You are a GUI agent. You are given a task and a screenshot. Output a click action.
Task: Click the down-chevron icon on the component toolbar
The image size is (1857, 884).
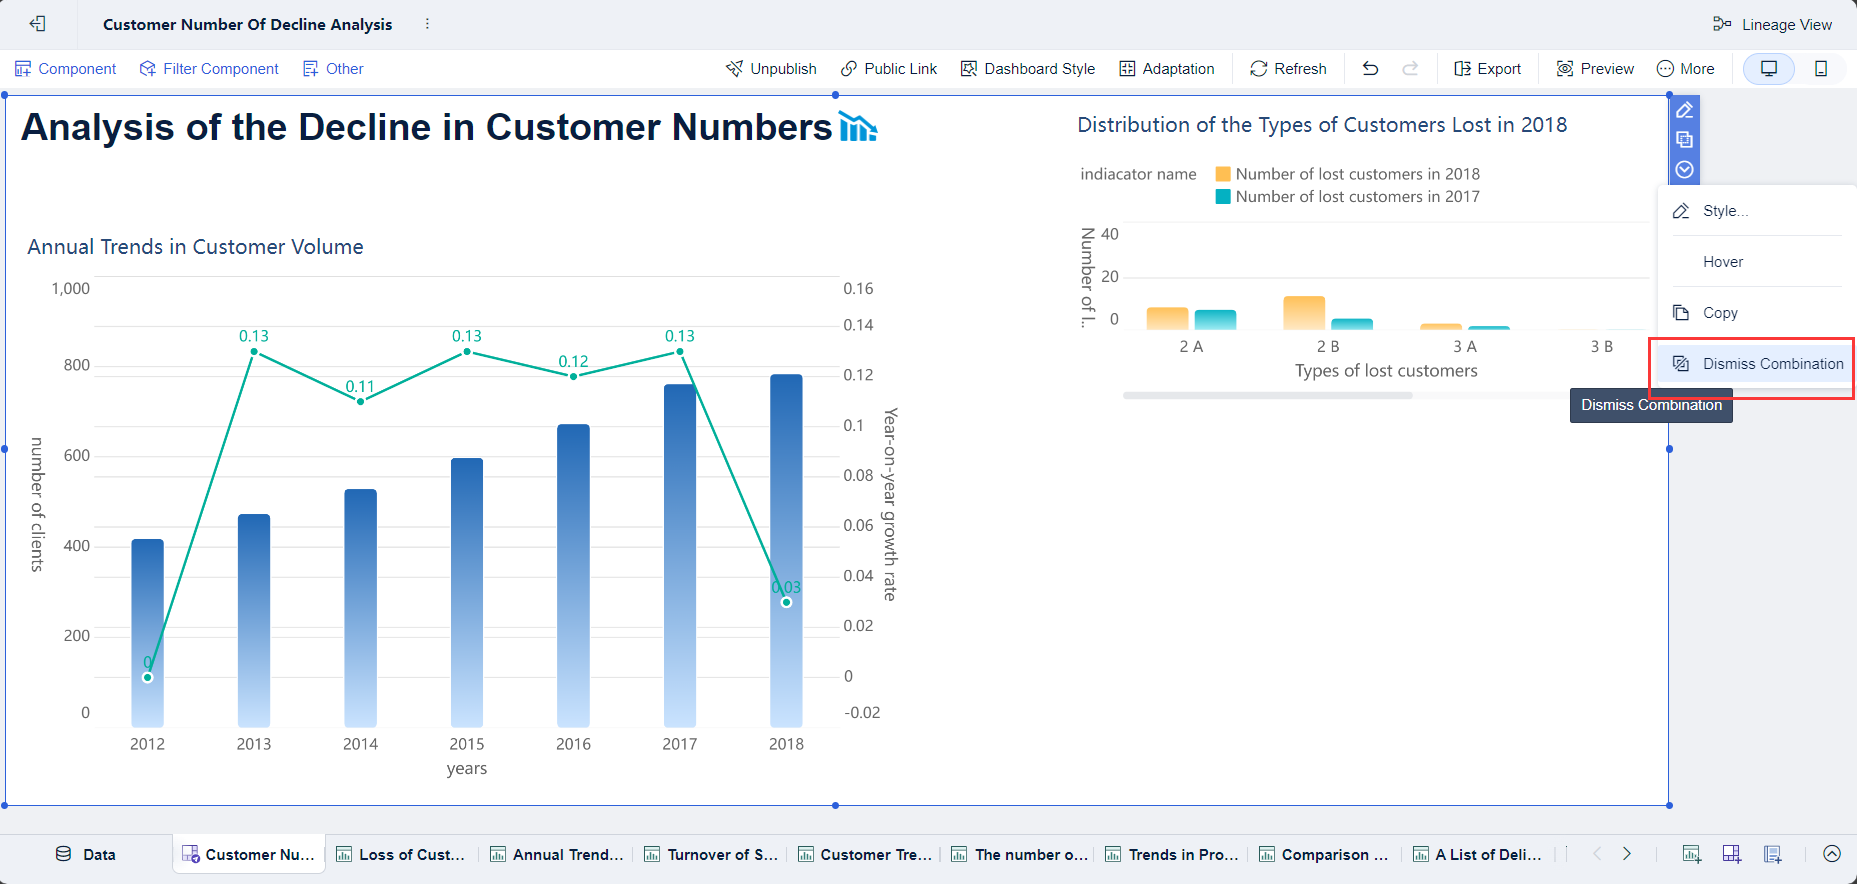pos(1685,170)
